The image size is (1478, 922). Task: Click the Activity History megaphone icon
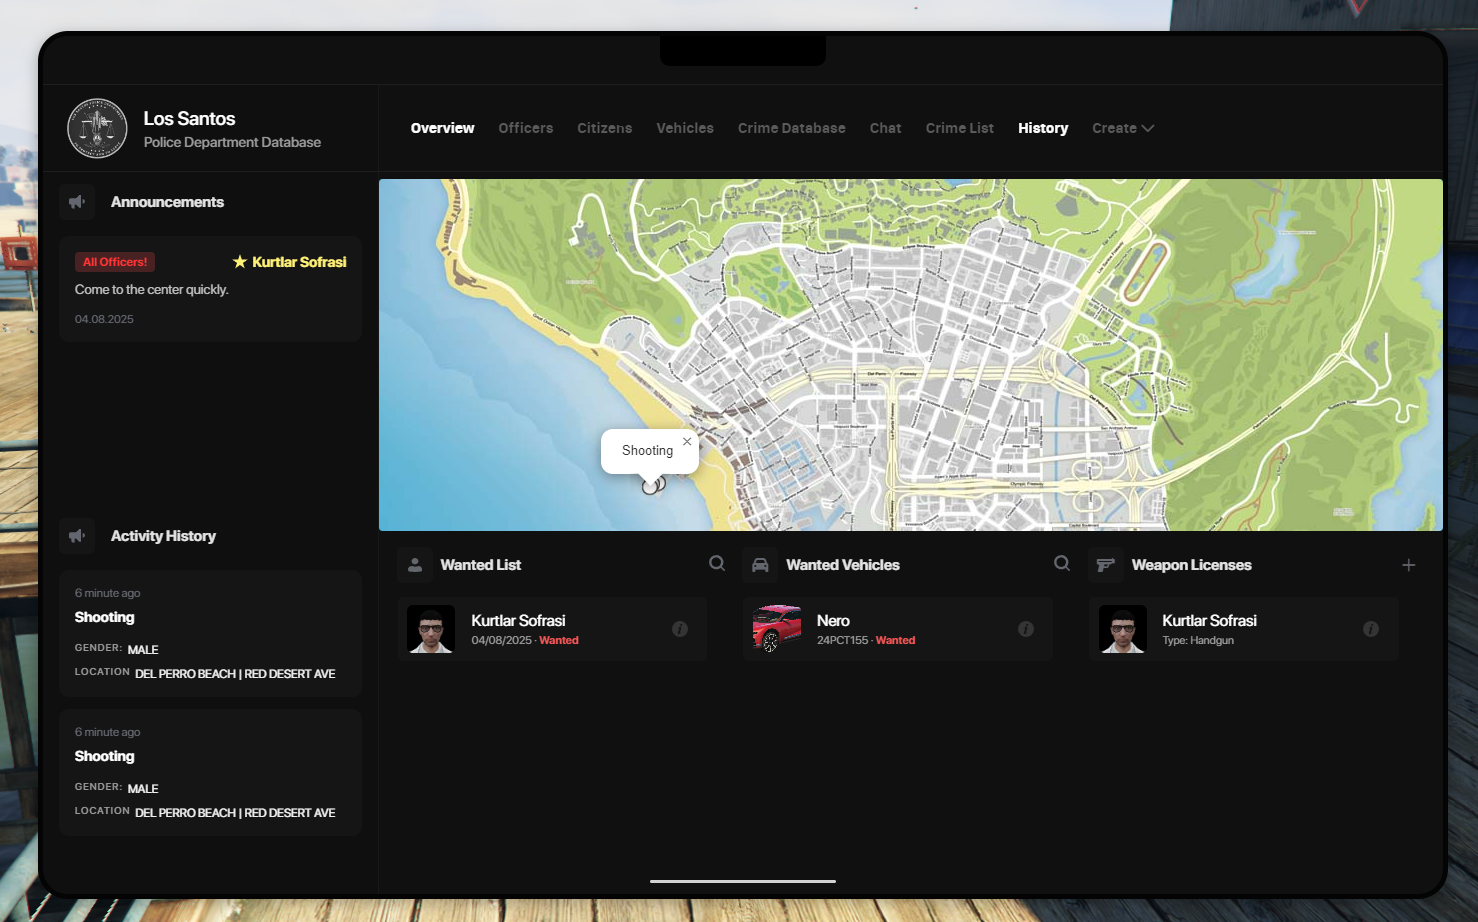tap(77, 536)
